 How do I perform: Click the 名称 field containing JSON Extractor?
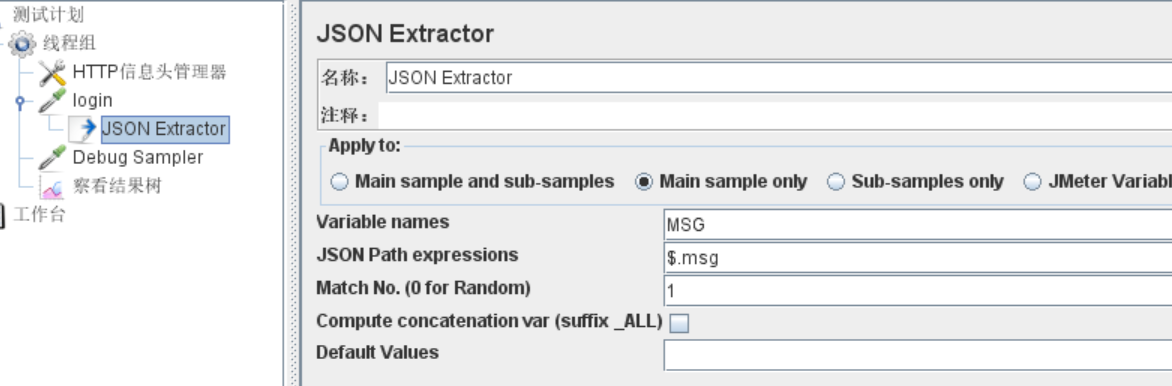[x=779, y=78]
